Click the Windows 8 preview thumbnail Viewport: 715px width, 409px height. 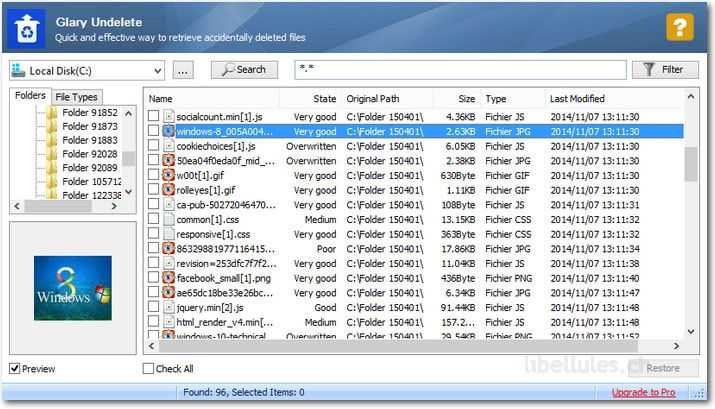tap(73, 288)
